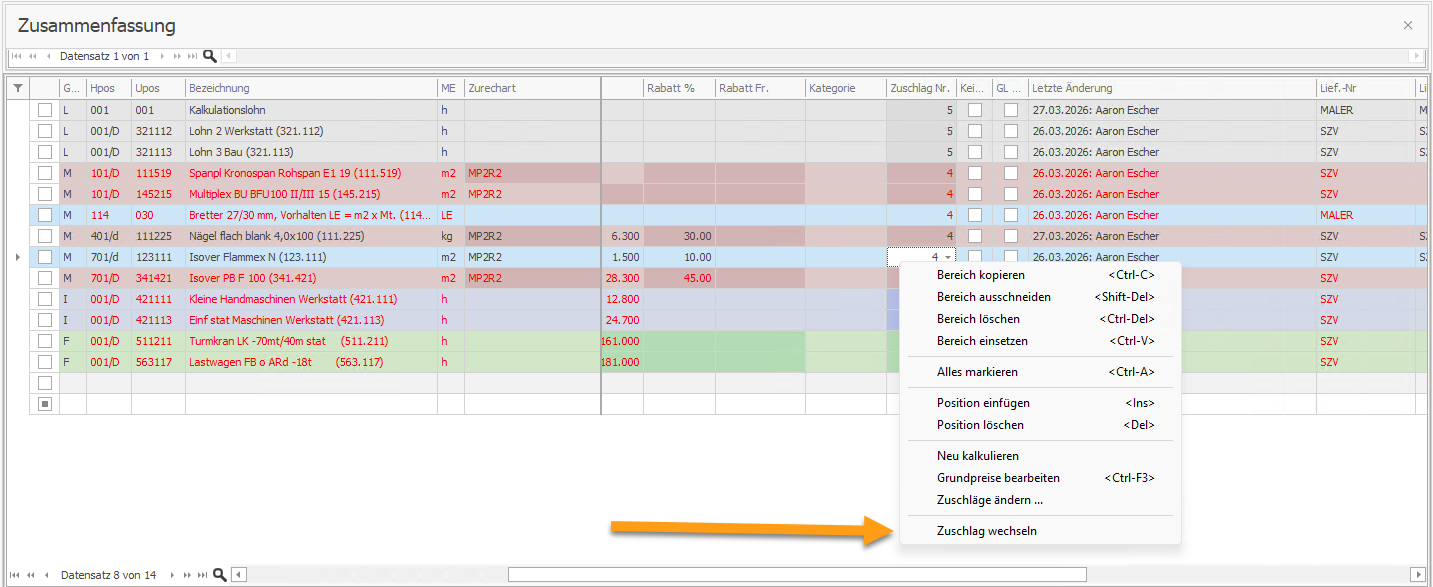Click left arrow of bottom horizontal scrollbar

(239, 575)
